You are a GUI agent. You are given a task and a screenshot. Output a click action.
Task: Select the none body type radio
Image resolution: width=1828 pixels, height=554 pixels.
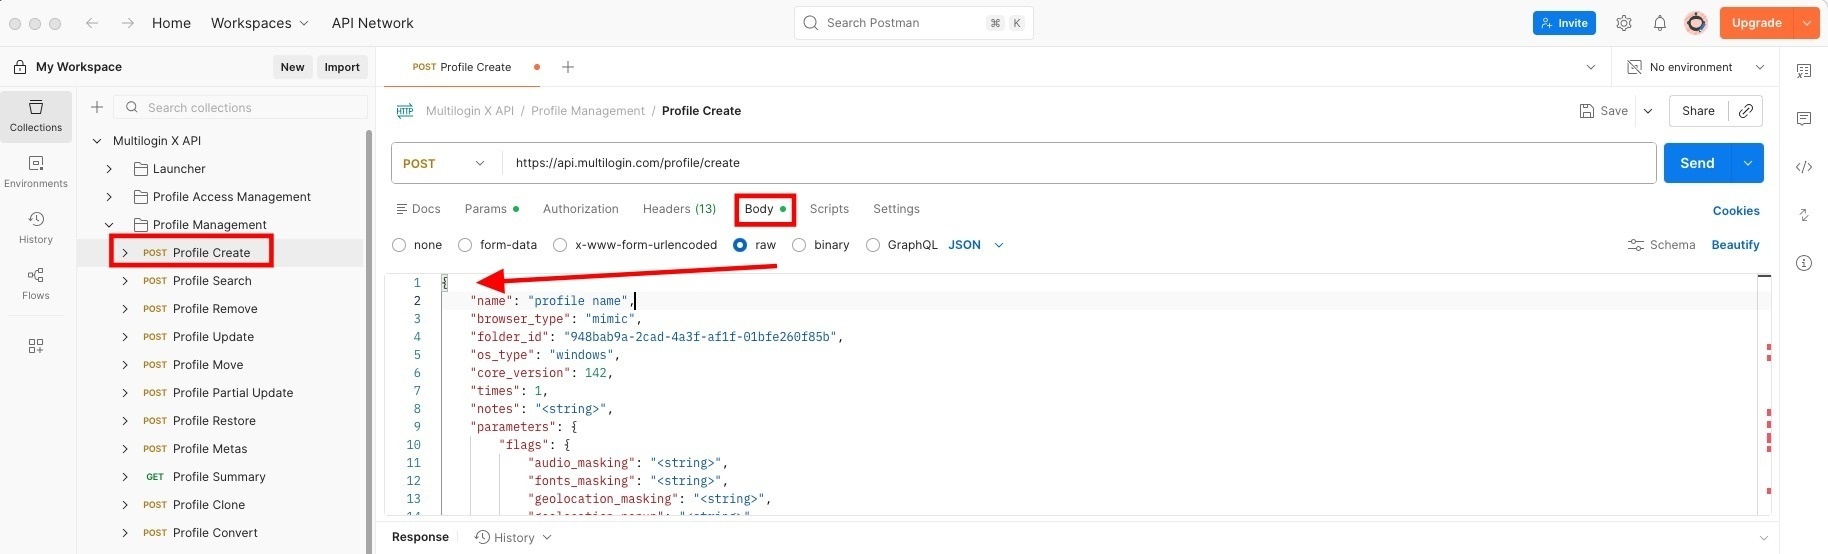400,245
